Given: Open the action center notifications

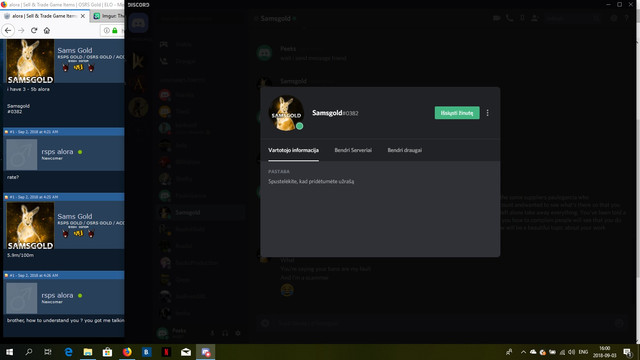Looking at the screenshot, I should tap(628, 352).
